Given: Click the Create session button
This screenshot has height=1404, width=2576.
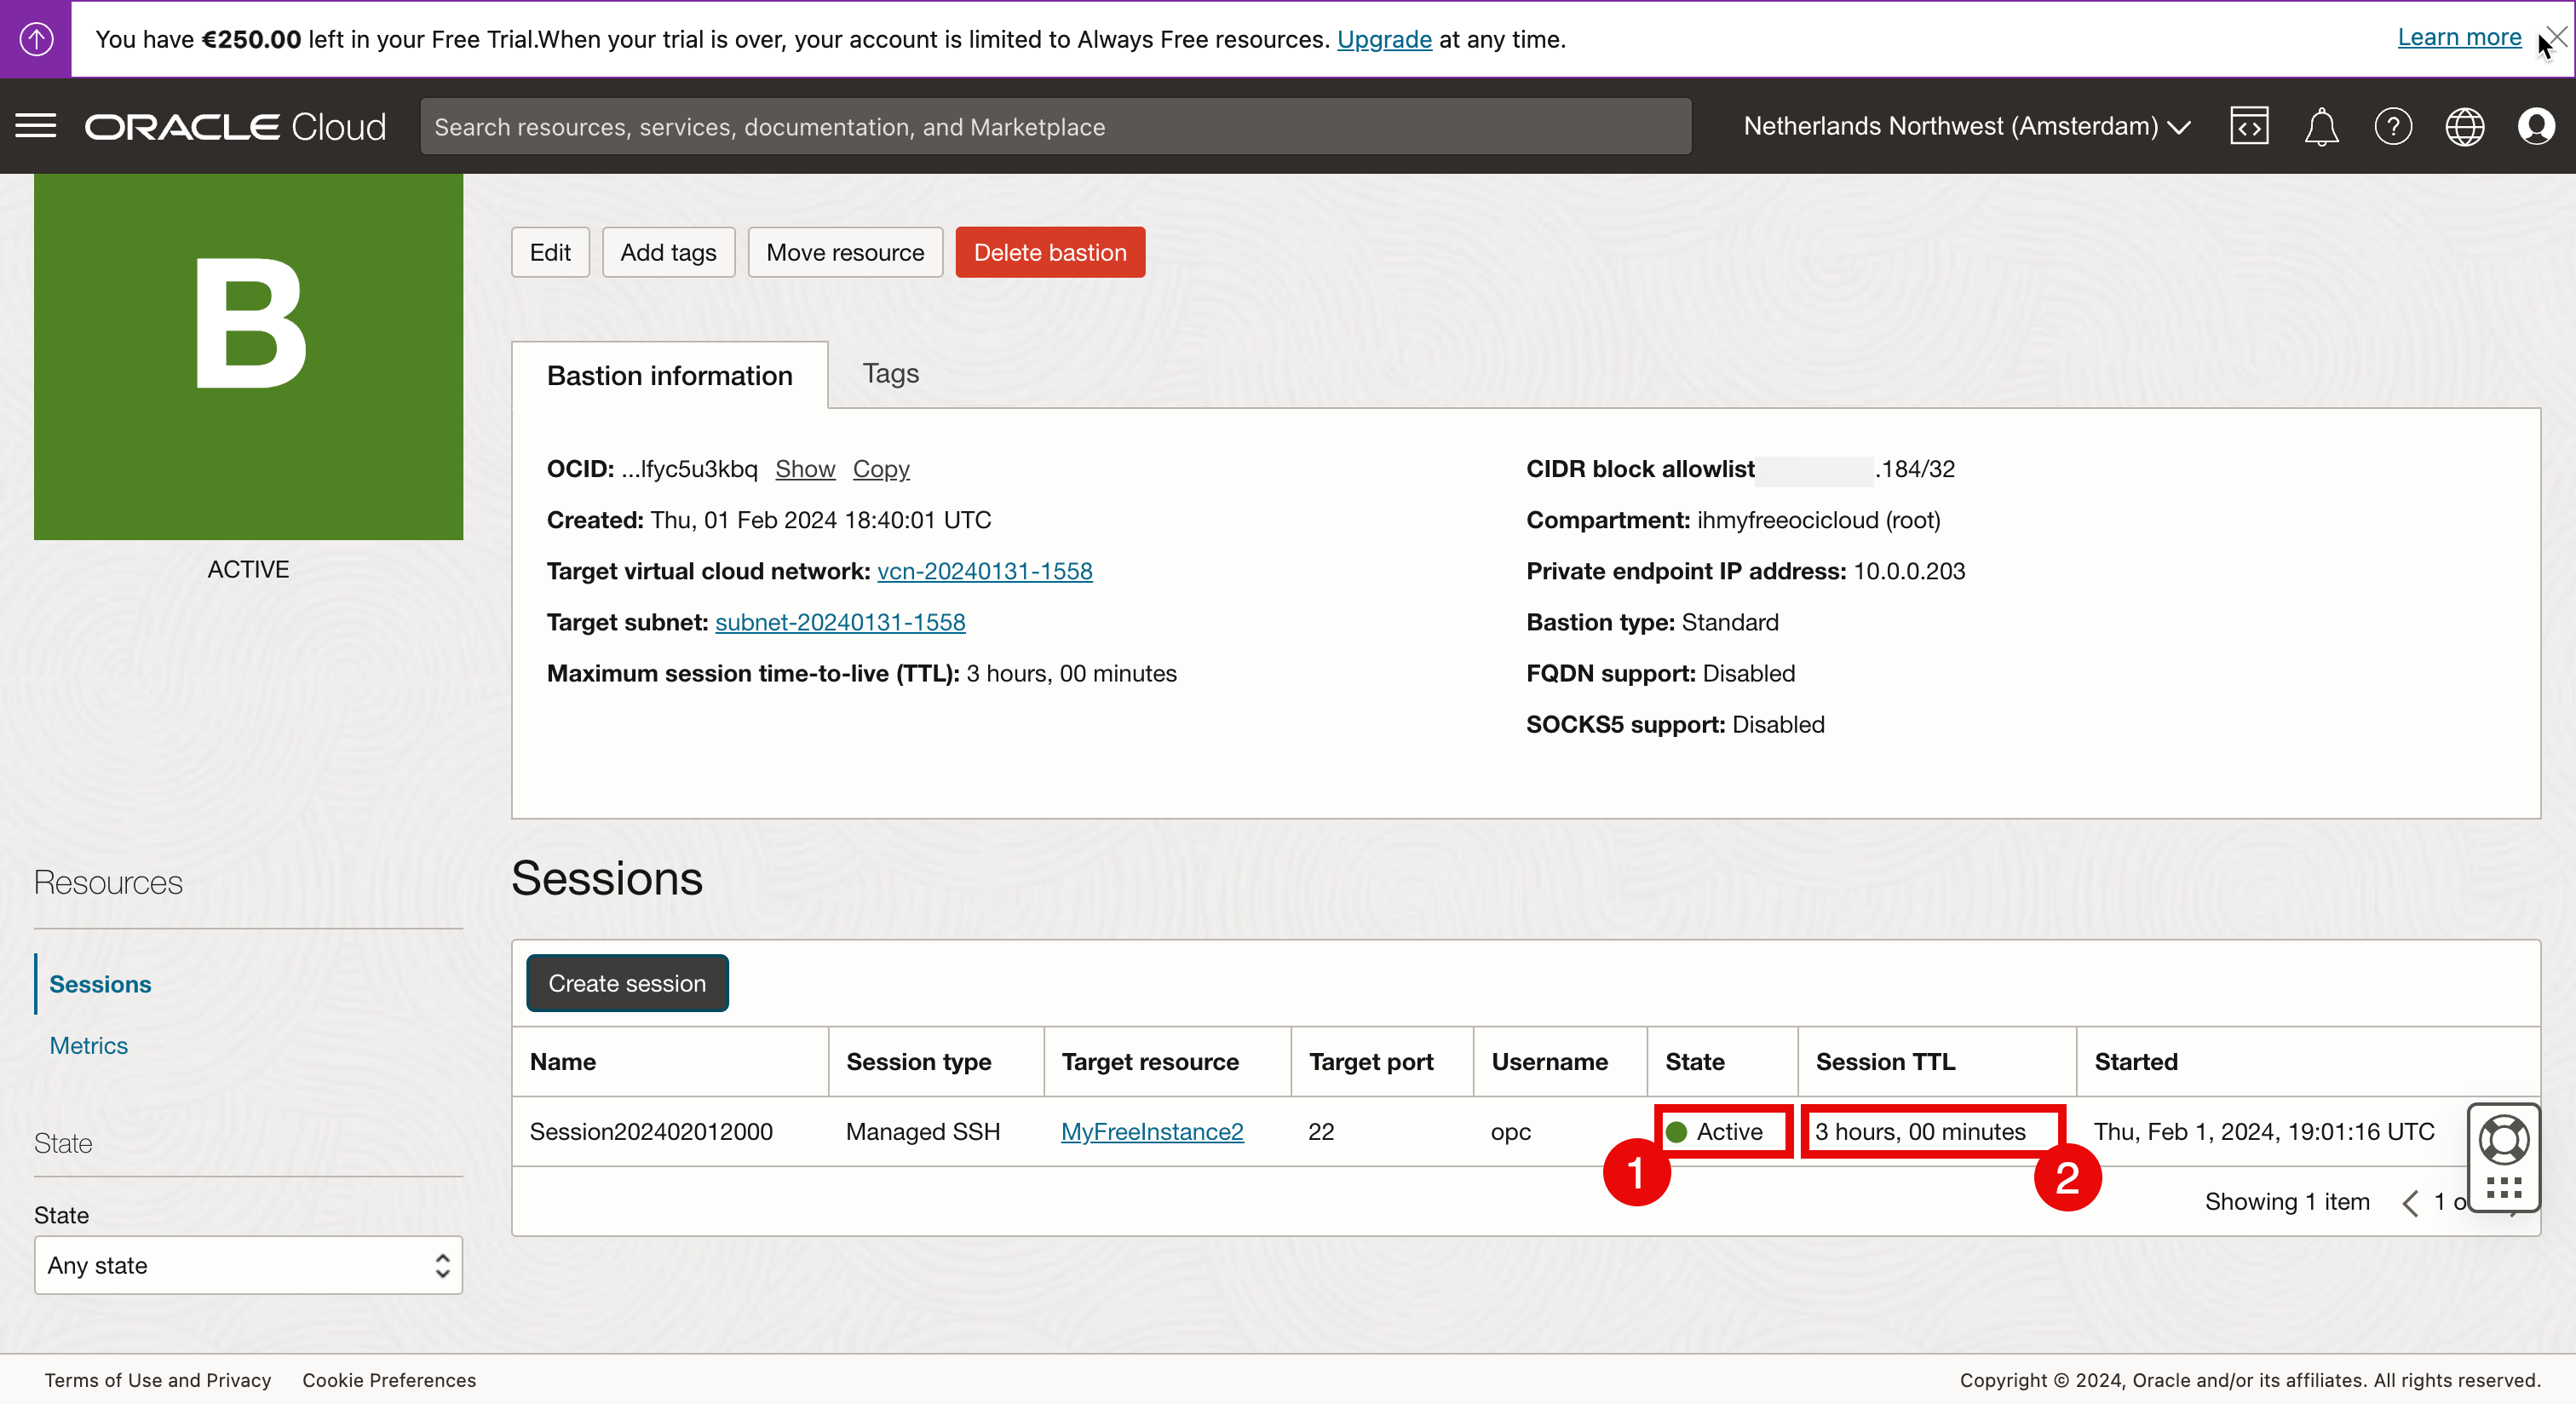Looking at the screenshot, I should click(627, 983).
